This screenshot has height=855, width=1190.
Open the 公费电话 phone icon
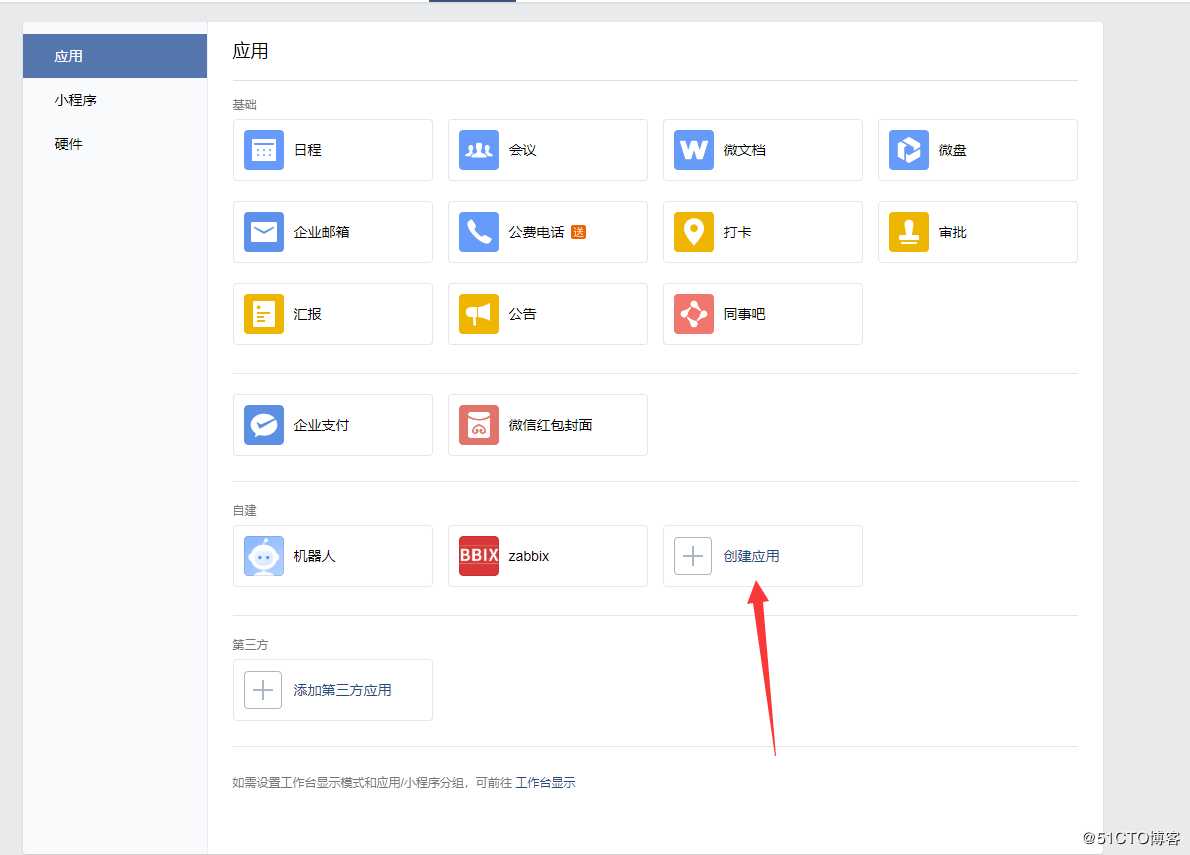coord(478,231)
